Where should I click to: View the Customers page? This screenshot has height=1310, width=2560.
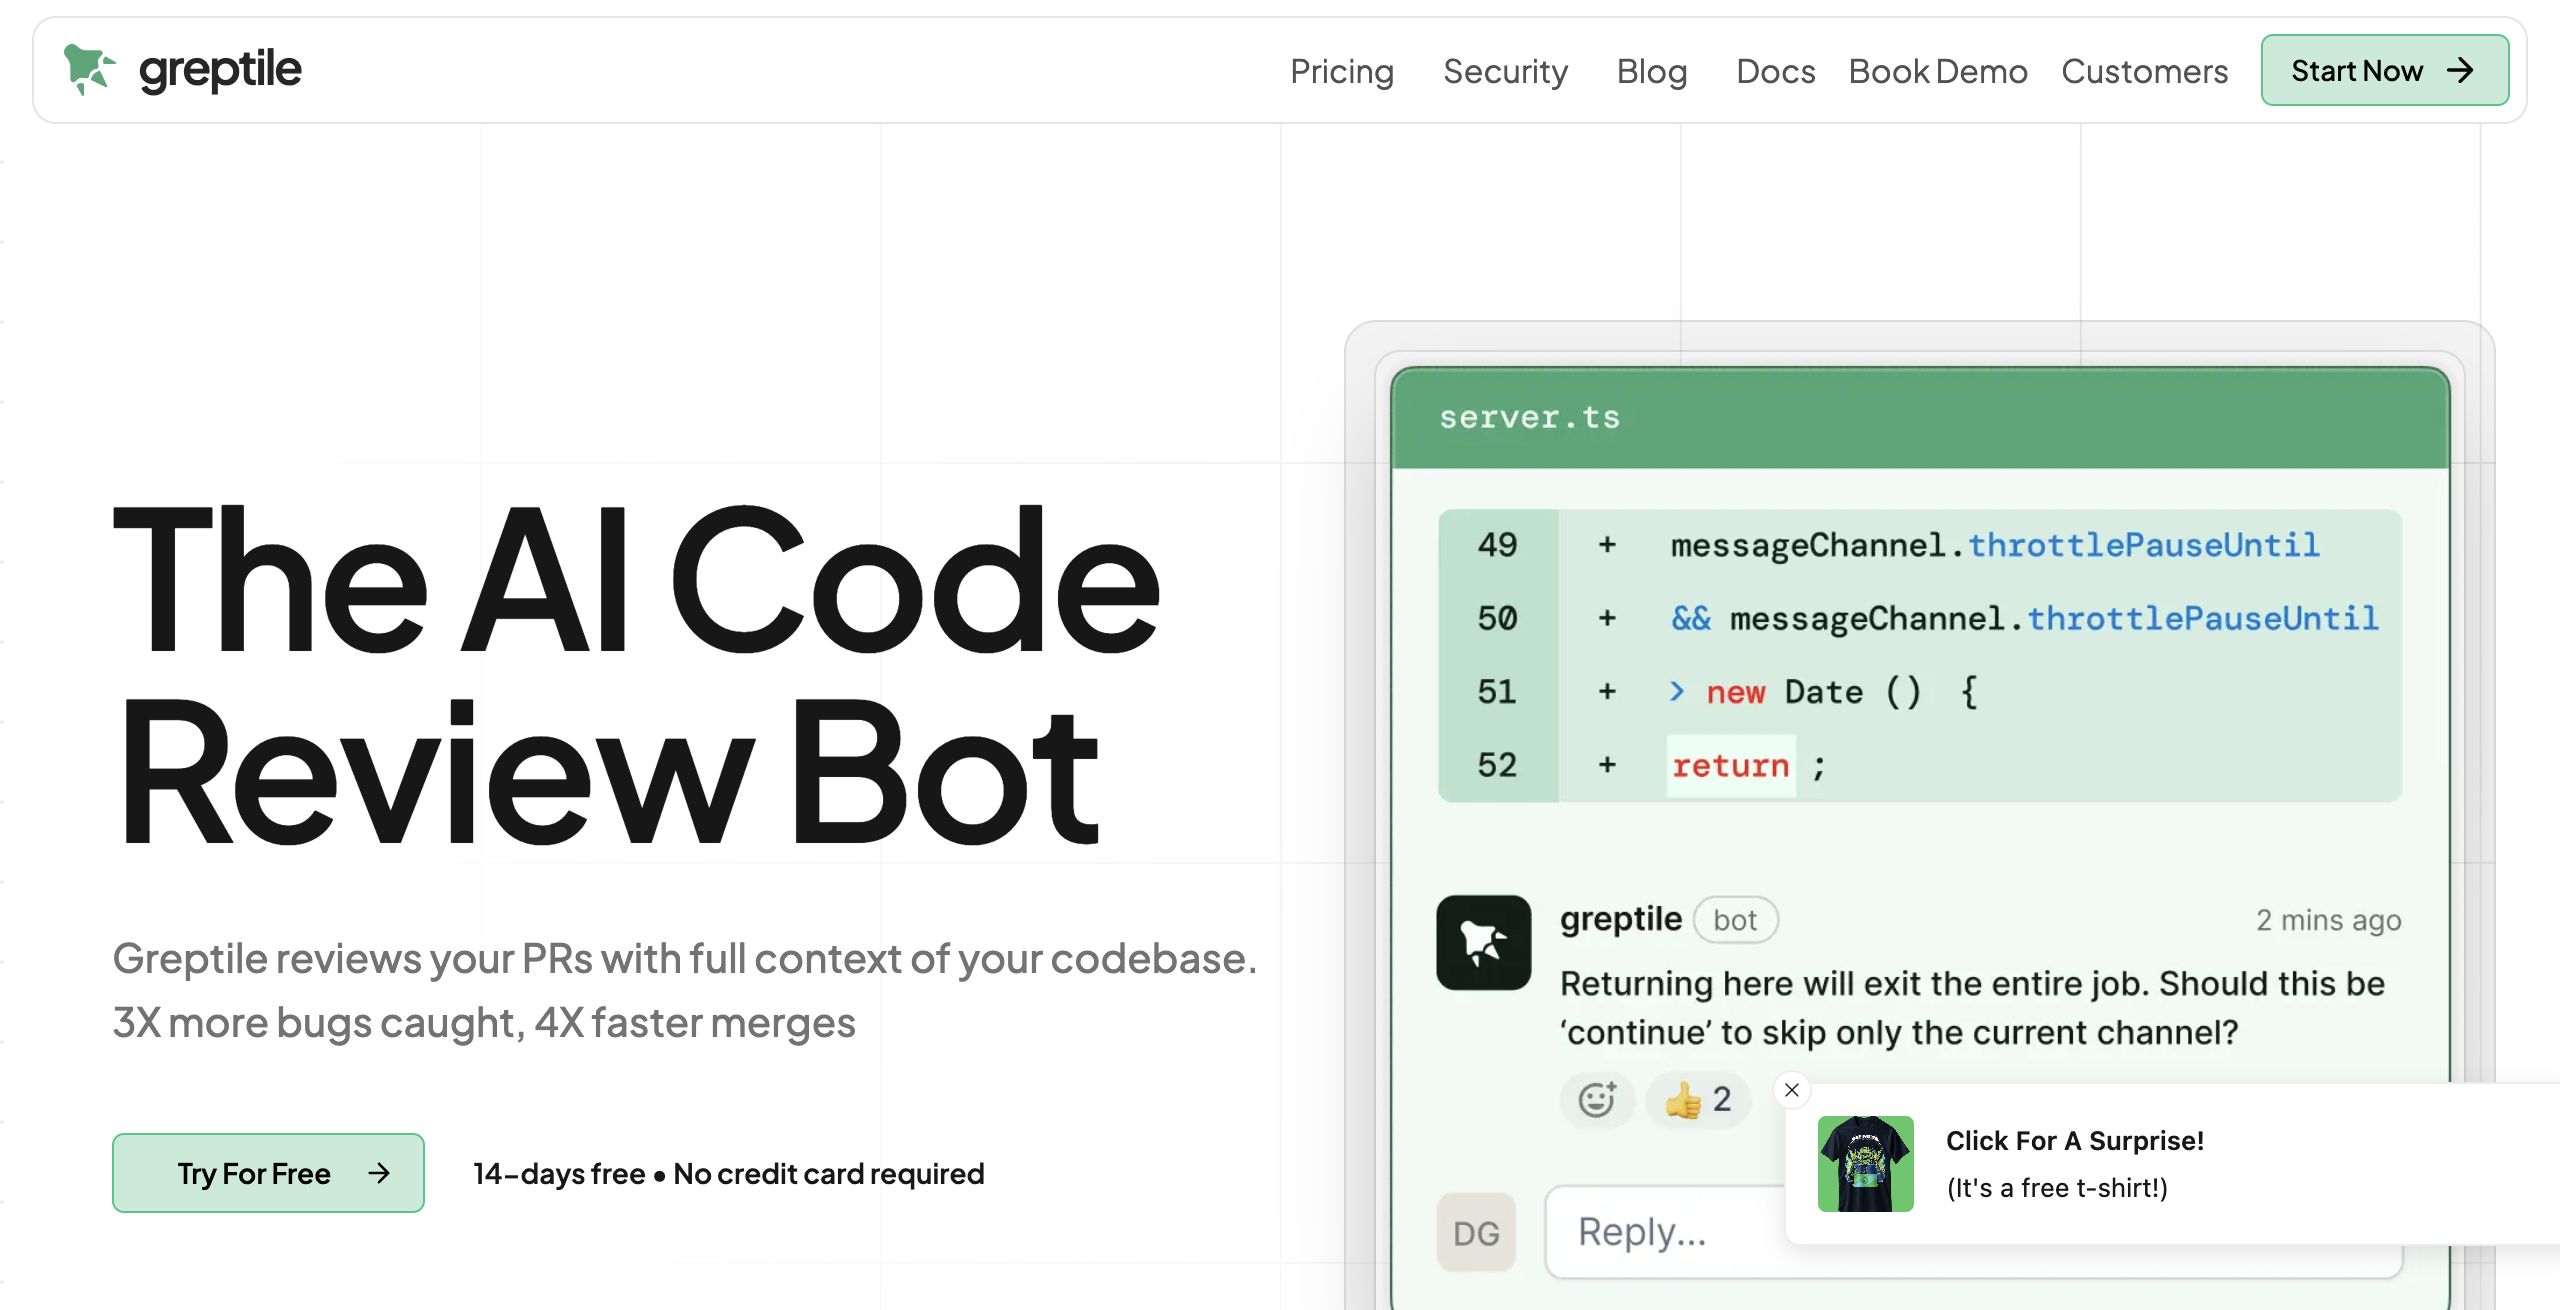tap(2144, 71)
